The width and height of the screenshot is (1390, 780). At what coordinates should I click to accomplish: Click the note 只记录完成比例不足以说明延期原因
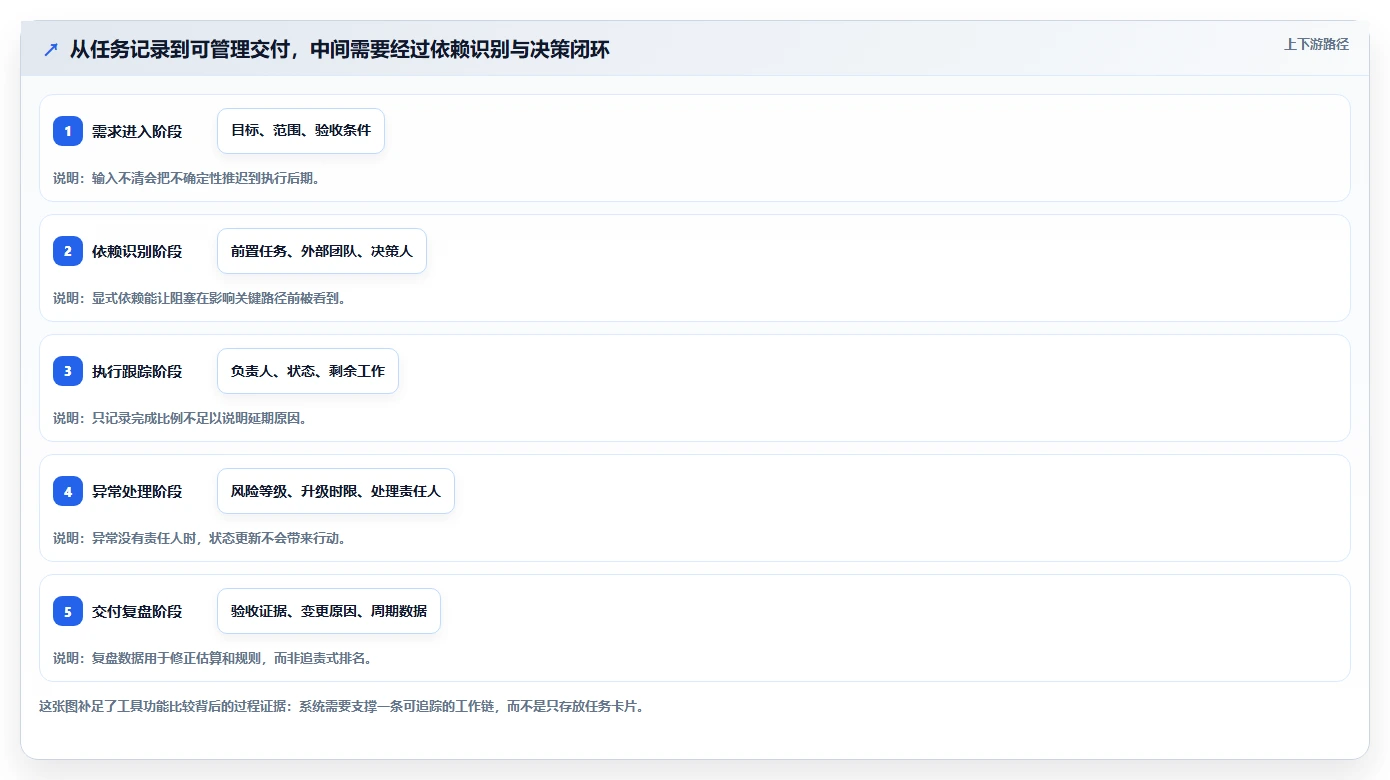[x=180, y=418]
